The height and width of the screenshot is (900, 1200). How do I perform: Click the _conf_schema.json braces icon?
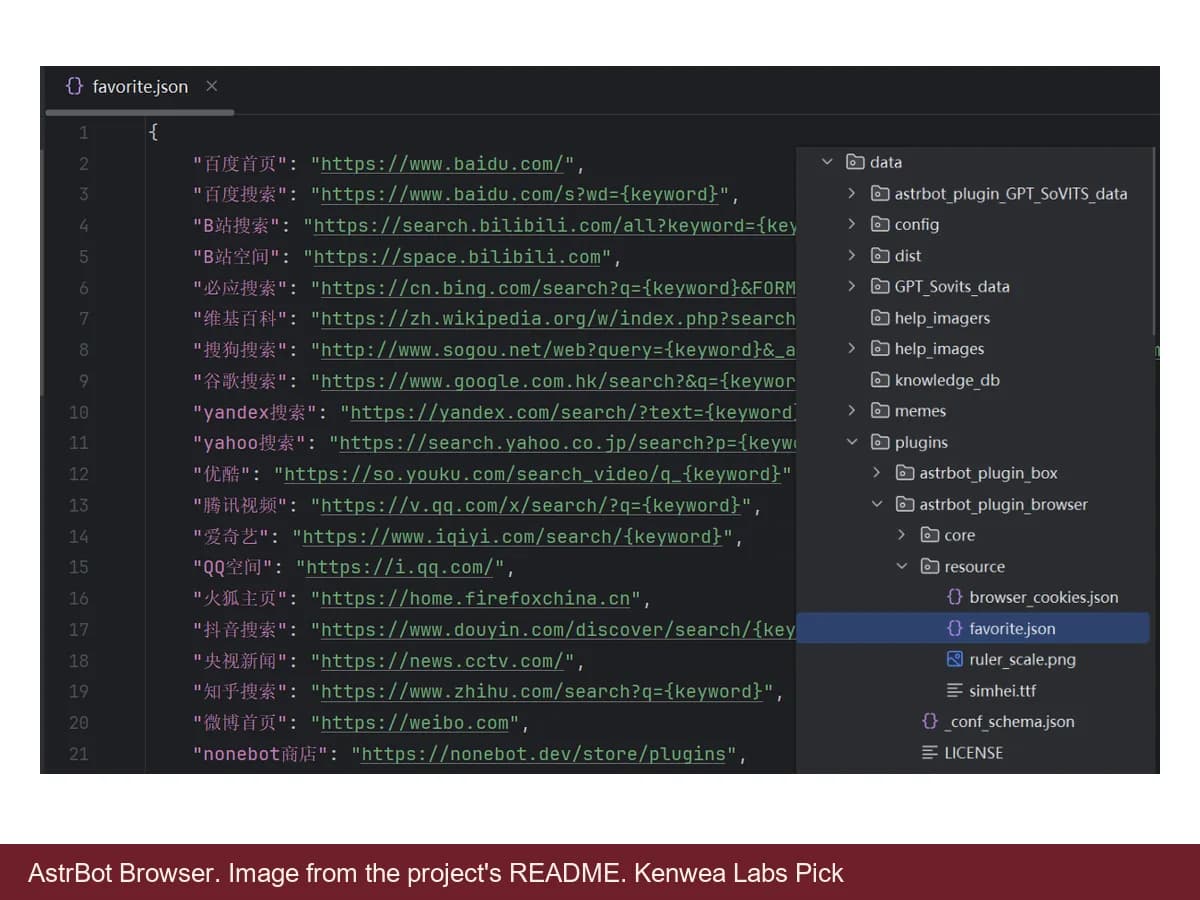[930, 721]
